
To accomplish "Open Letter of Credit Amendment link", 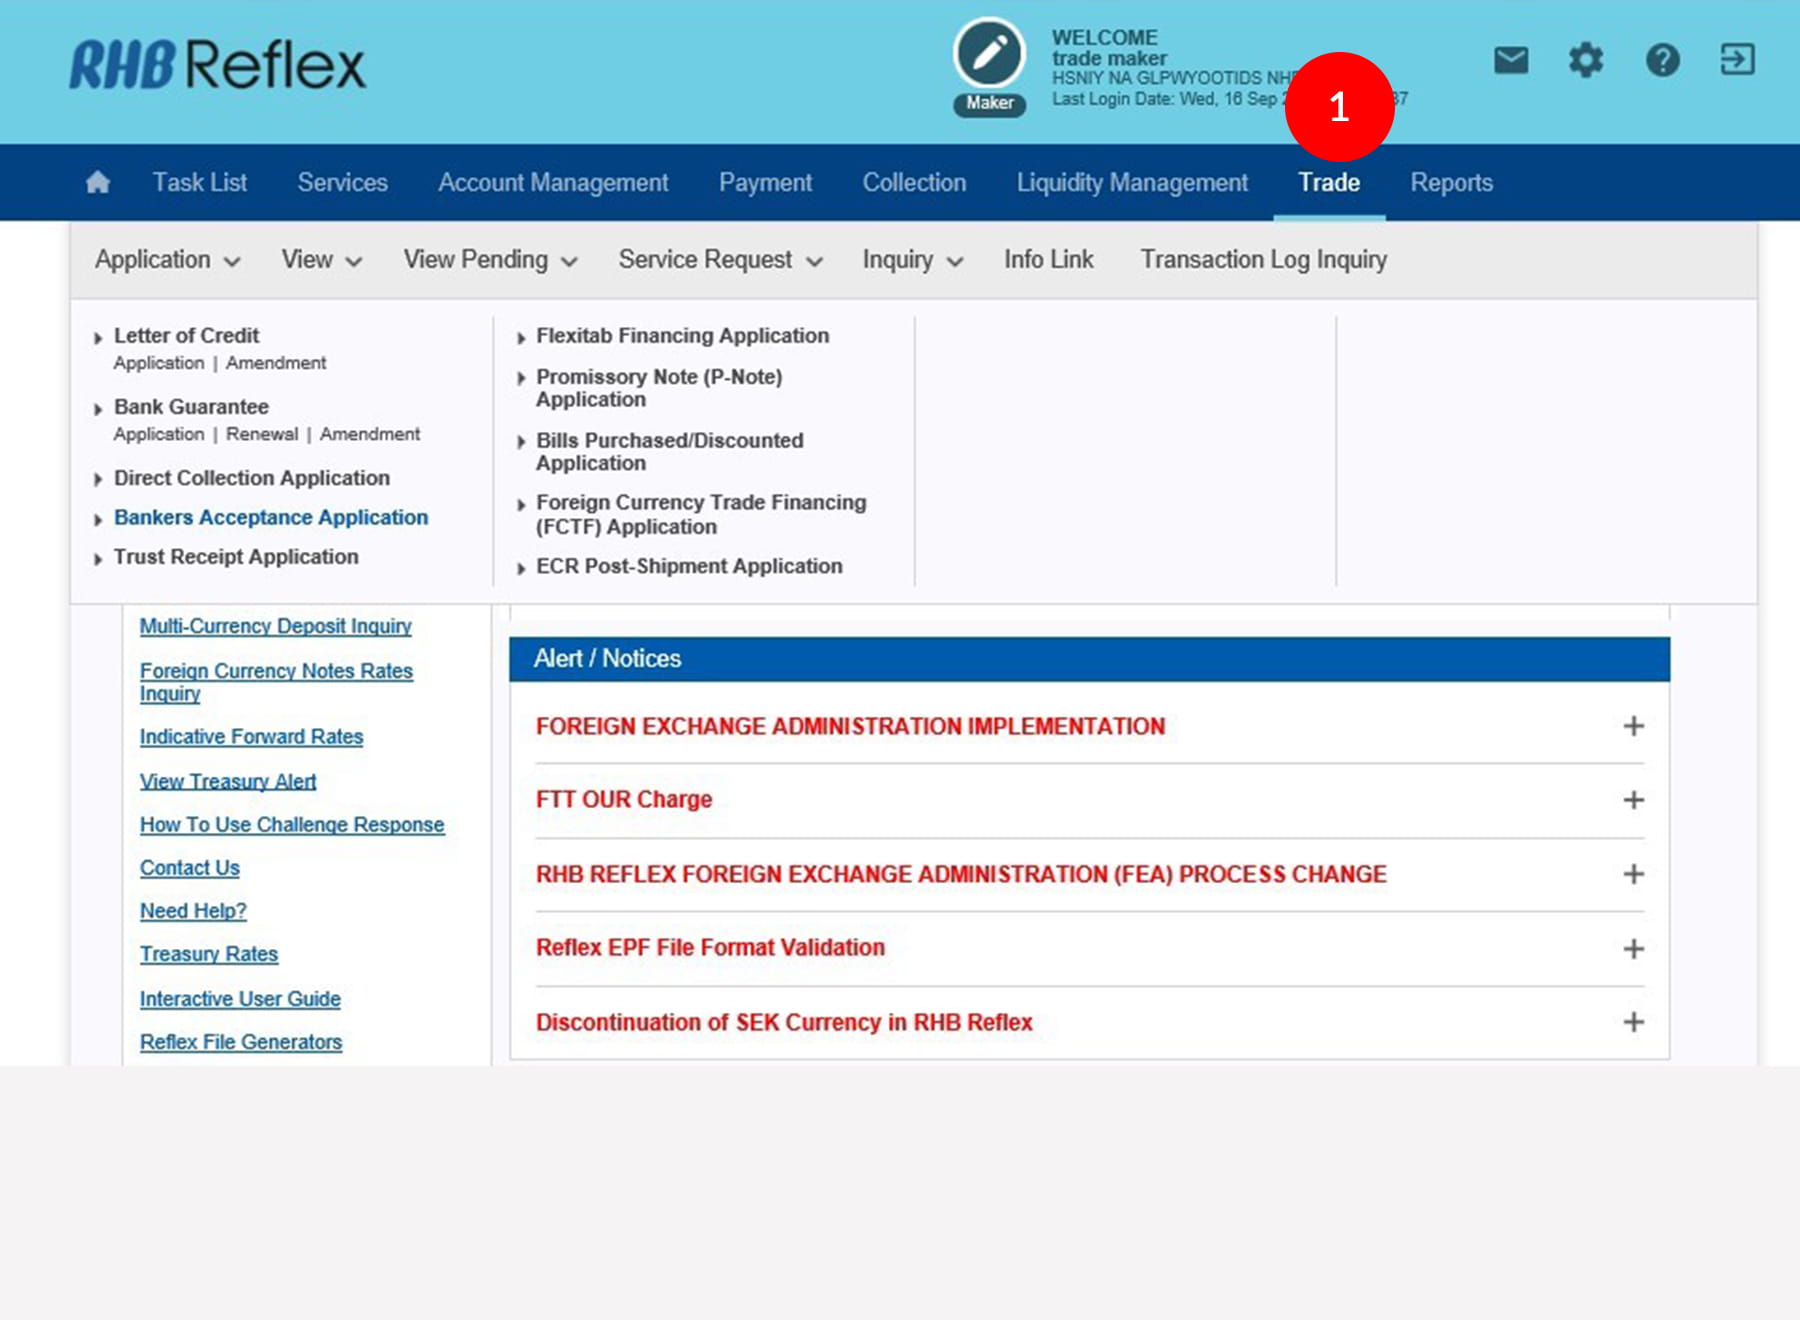I will click(x=276, y=363).
